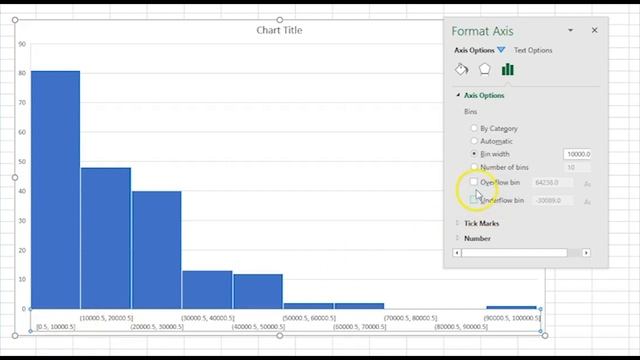640x360 pixels.
Task: Click the chart's top-center resize handle
Action: pyautogui.click(x=280, y=20)
